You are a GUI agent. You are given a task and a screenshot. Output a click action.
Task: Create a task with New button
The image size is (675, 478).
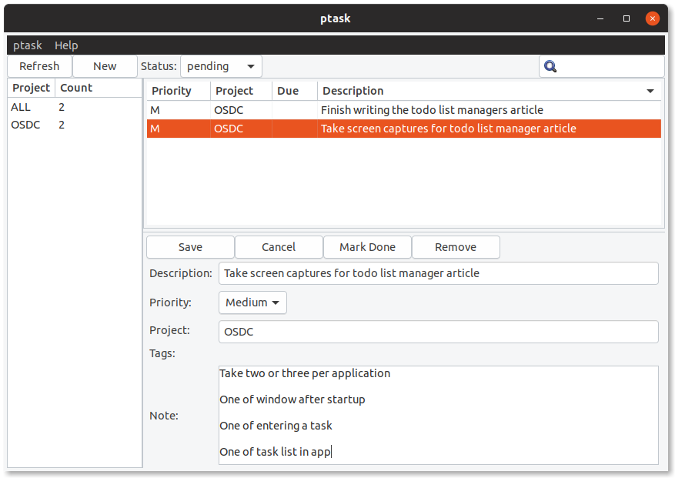[104, 66]
